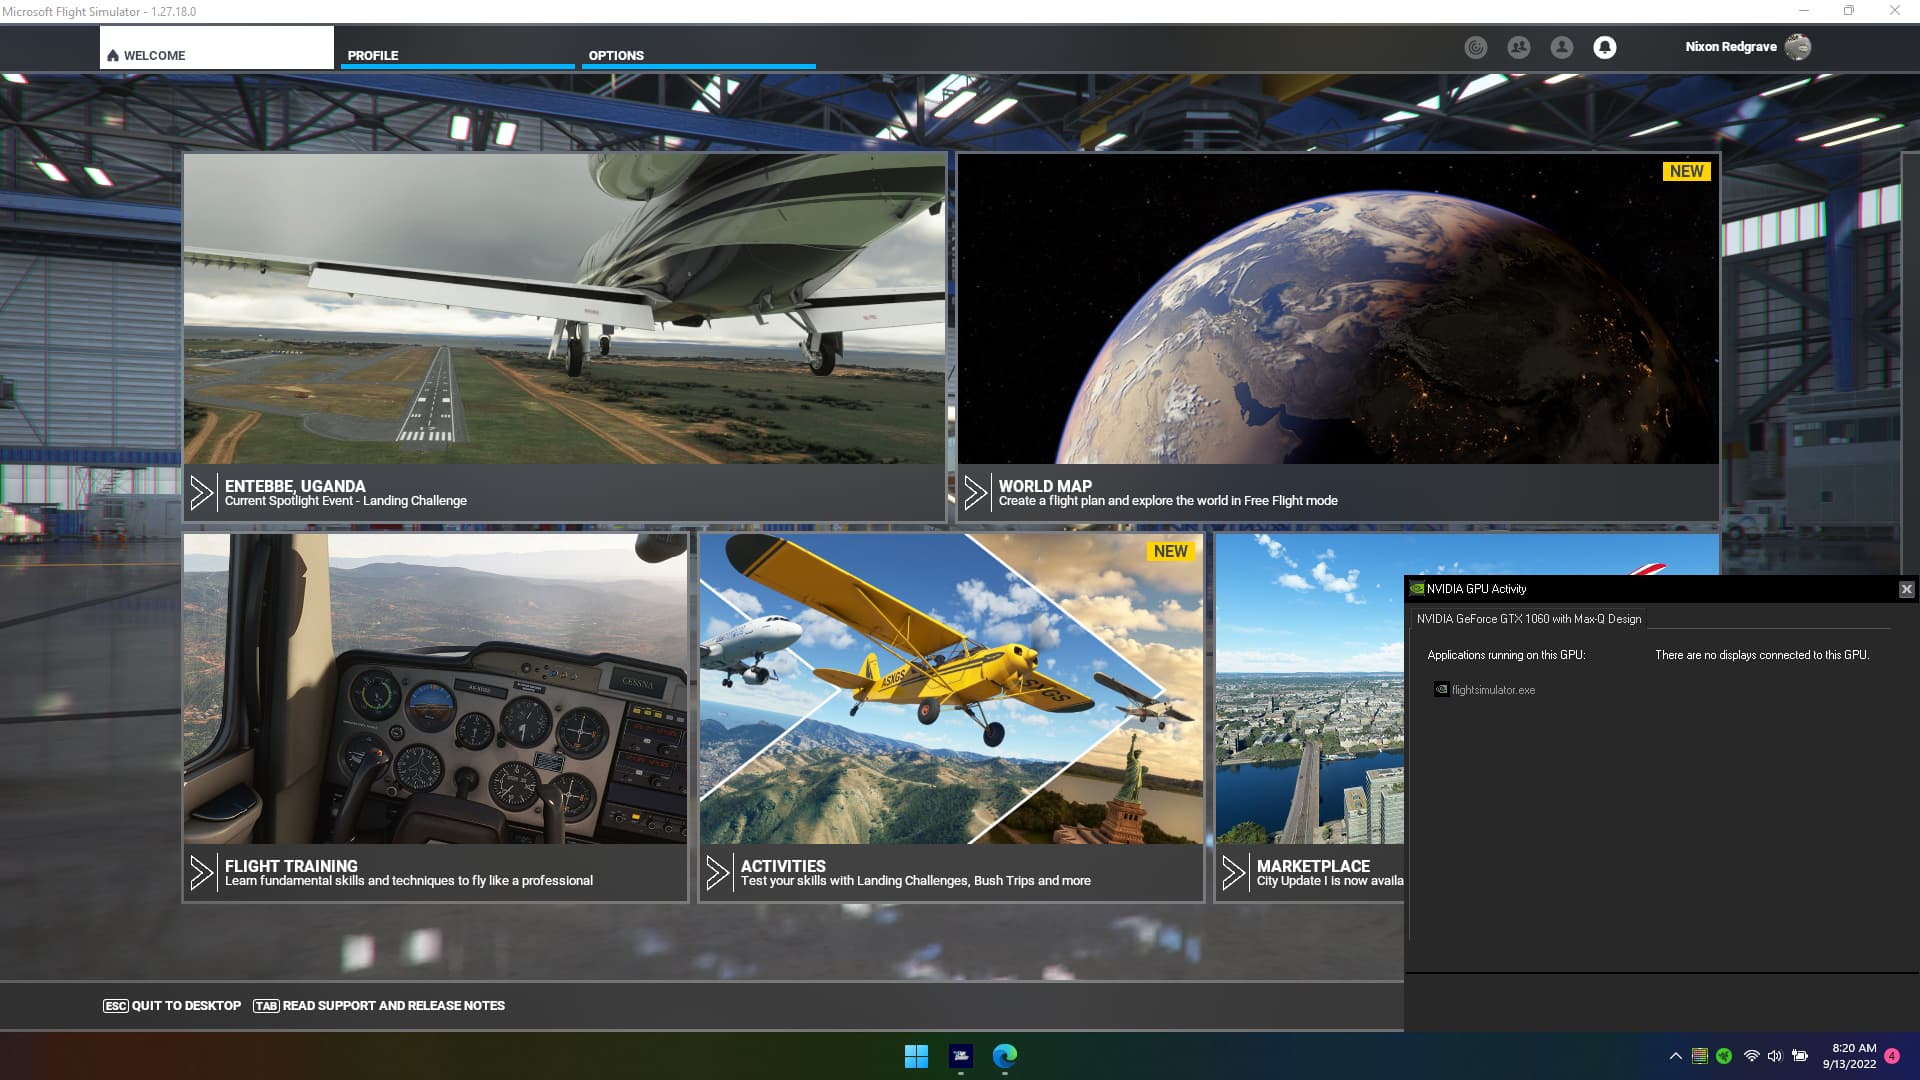This screenshot has height=1080, width=1920.
Task: Click the volume speaker tray icon
Action: pos(1775,1056)
